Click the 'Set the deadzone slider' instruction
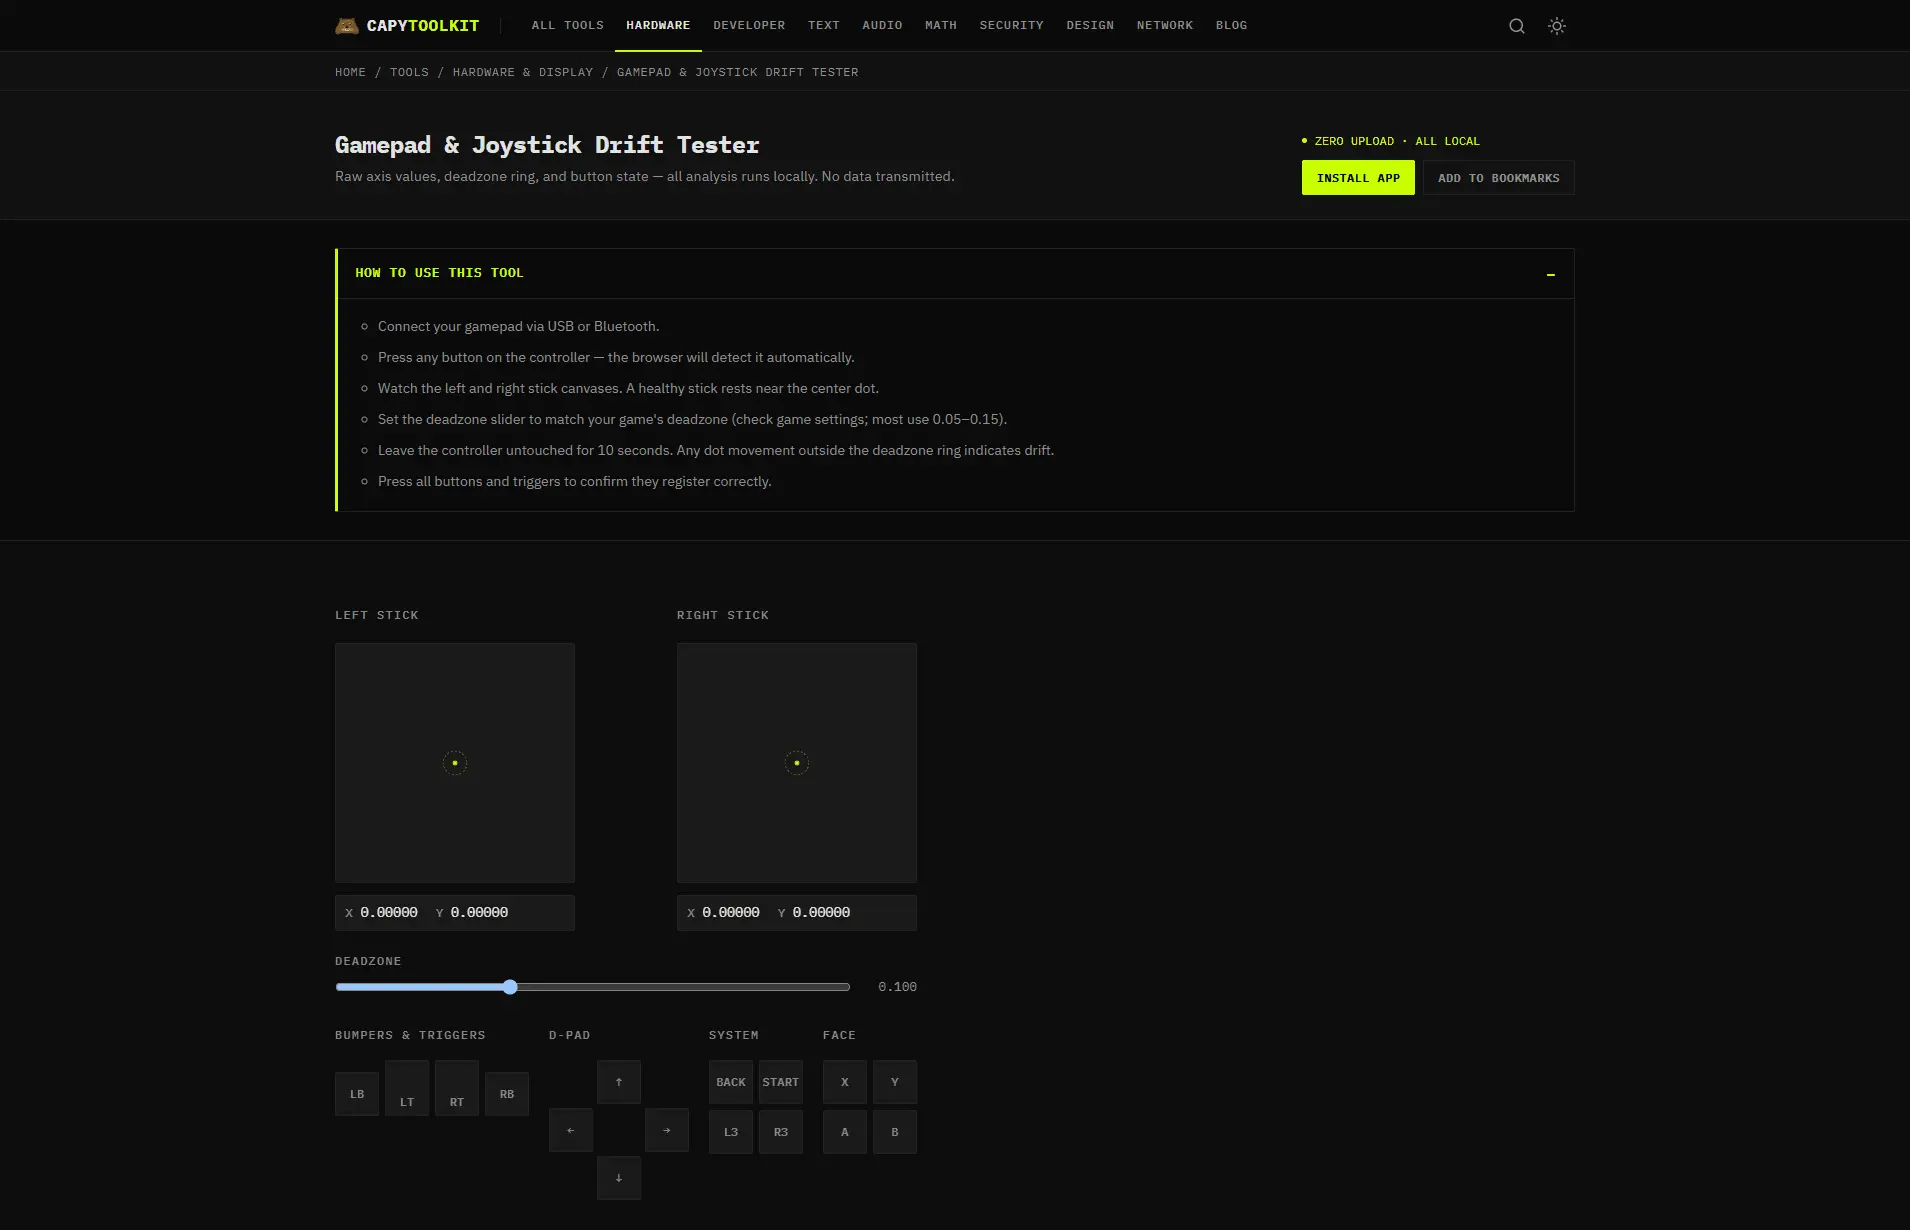1910x1230 pixels. pos(692,419)
